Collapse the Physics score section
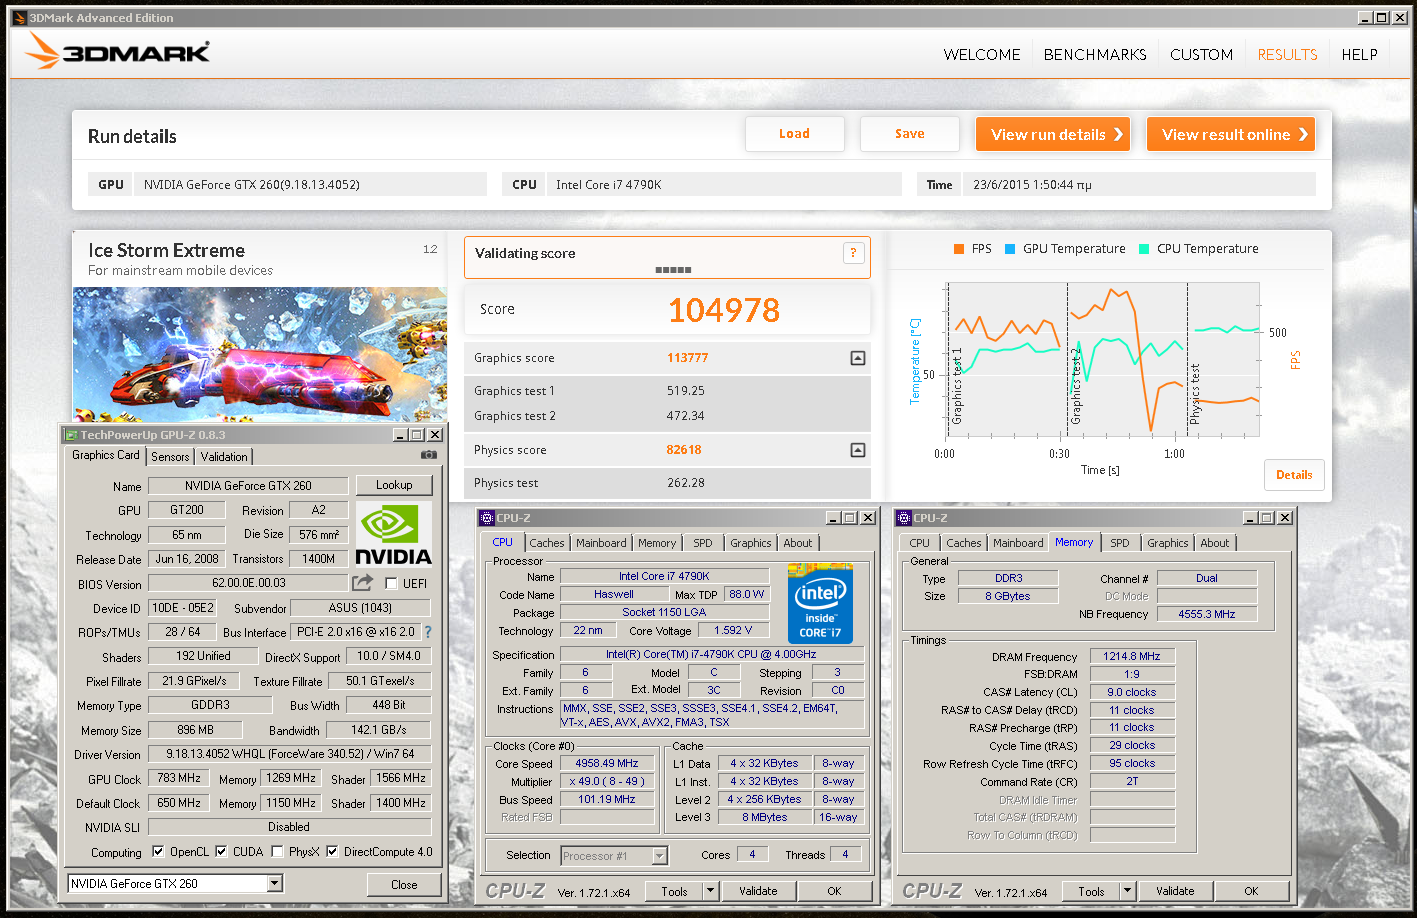The width and height of the screenshot is (1417, 918). click(857, 450)
